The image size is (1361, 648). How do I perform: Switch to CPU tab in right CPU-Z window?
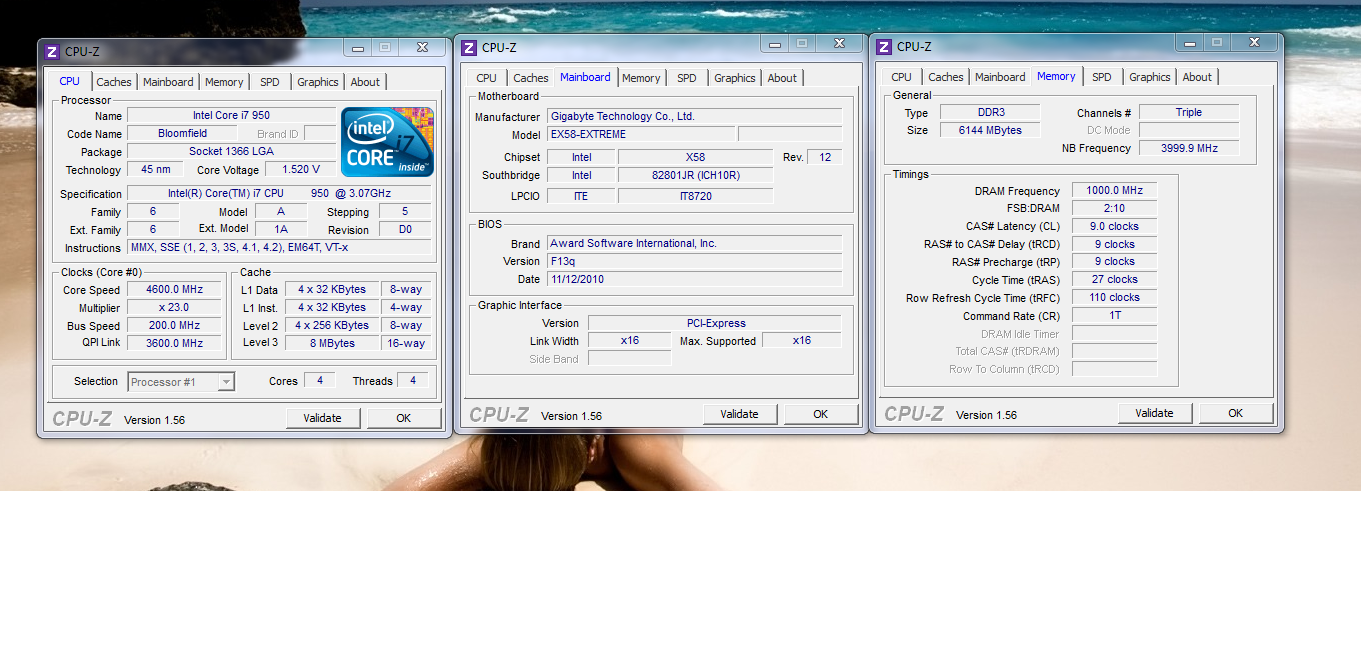pyautogui.click(x=901, y=77)
